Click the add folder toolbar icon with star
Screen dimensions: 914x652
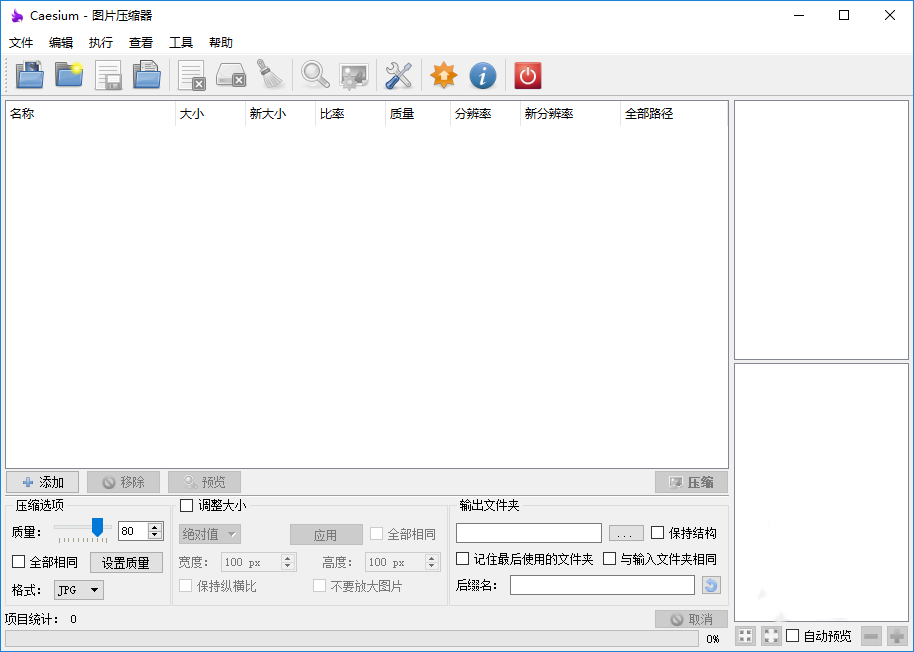(x=69, y=75)
